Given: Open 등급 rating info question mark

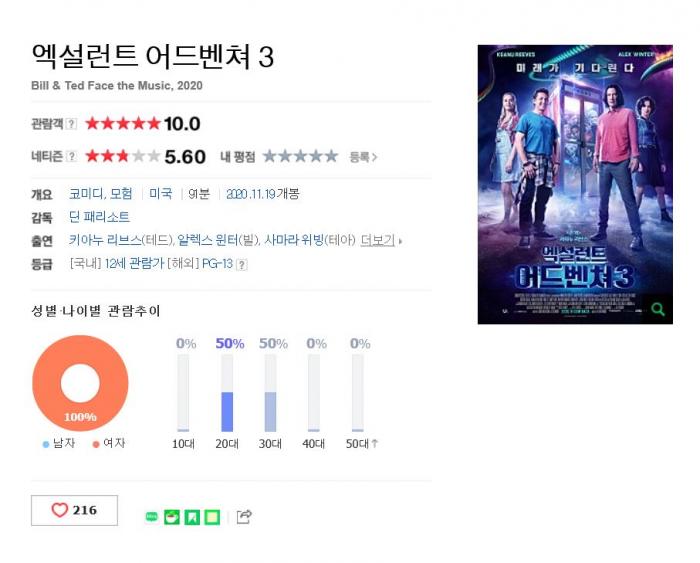Looking at the screenshot, I should (x=242, y=265).
